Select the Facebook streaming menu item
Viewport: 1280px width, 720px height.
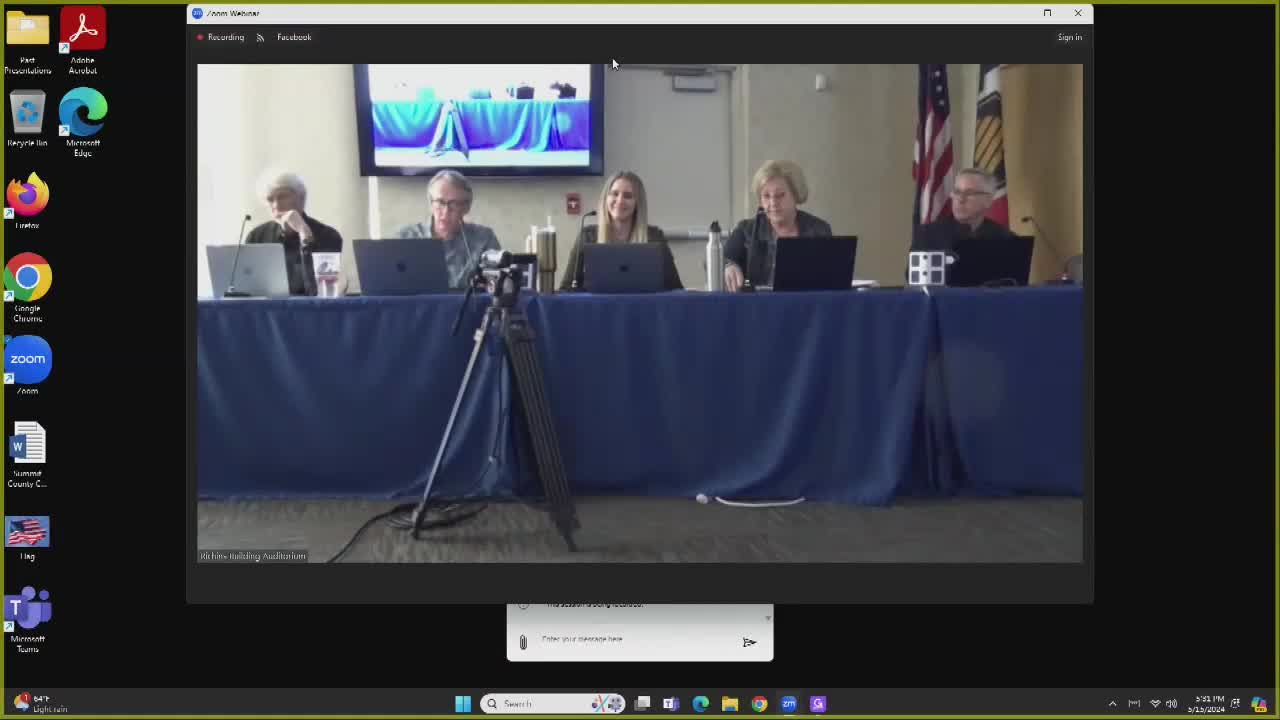pyautogui.click(x=294, y=37)
